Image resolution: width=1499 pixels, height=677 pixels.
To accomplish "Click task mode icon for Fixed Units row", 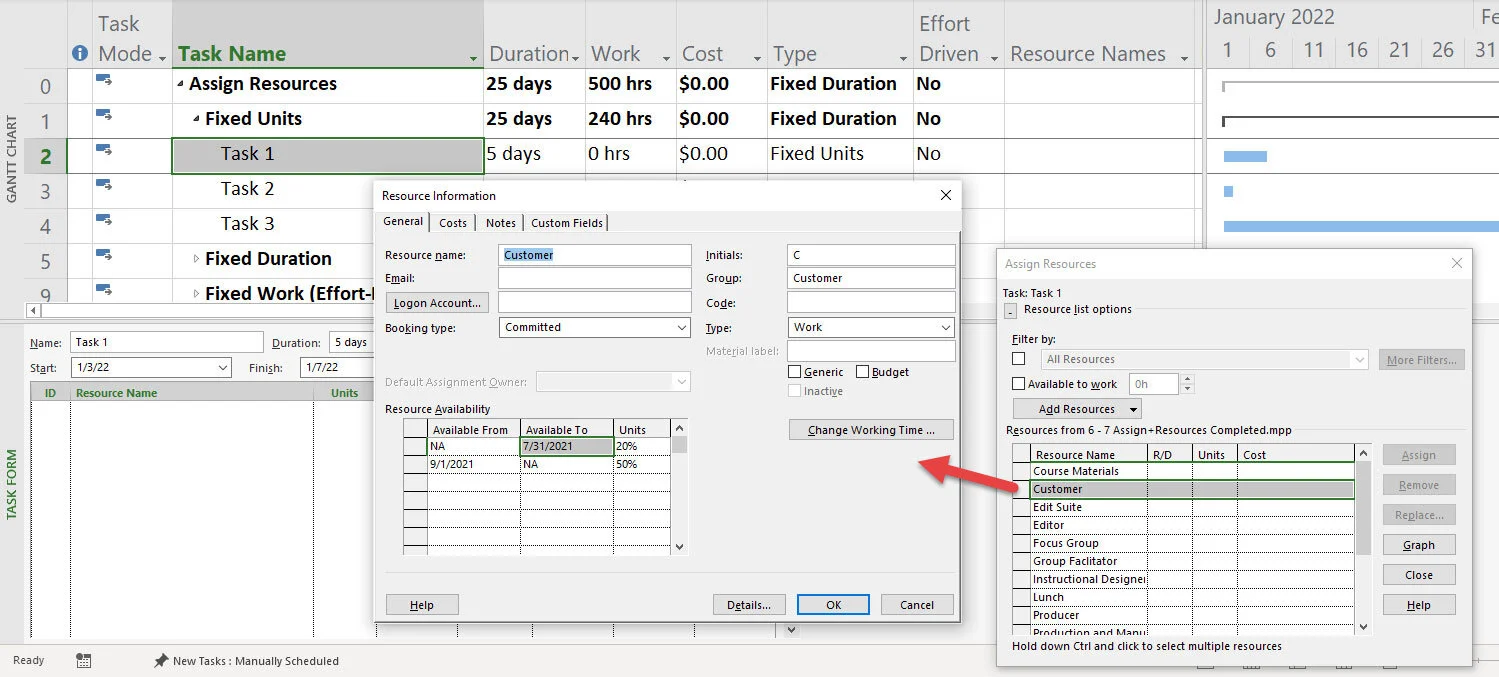I will pos(104,115).
